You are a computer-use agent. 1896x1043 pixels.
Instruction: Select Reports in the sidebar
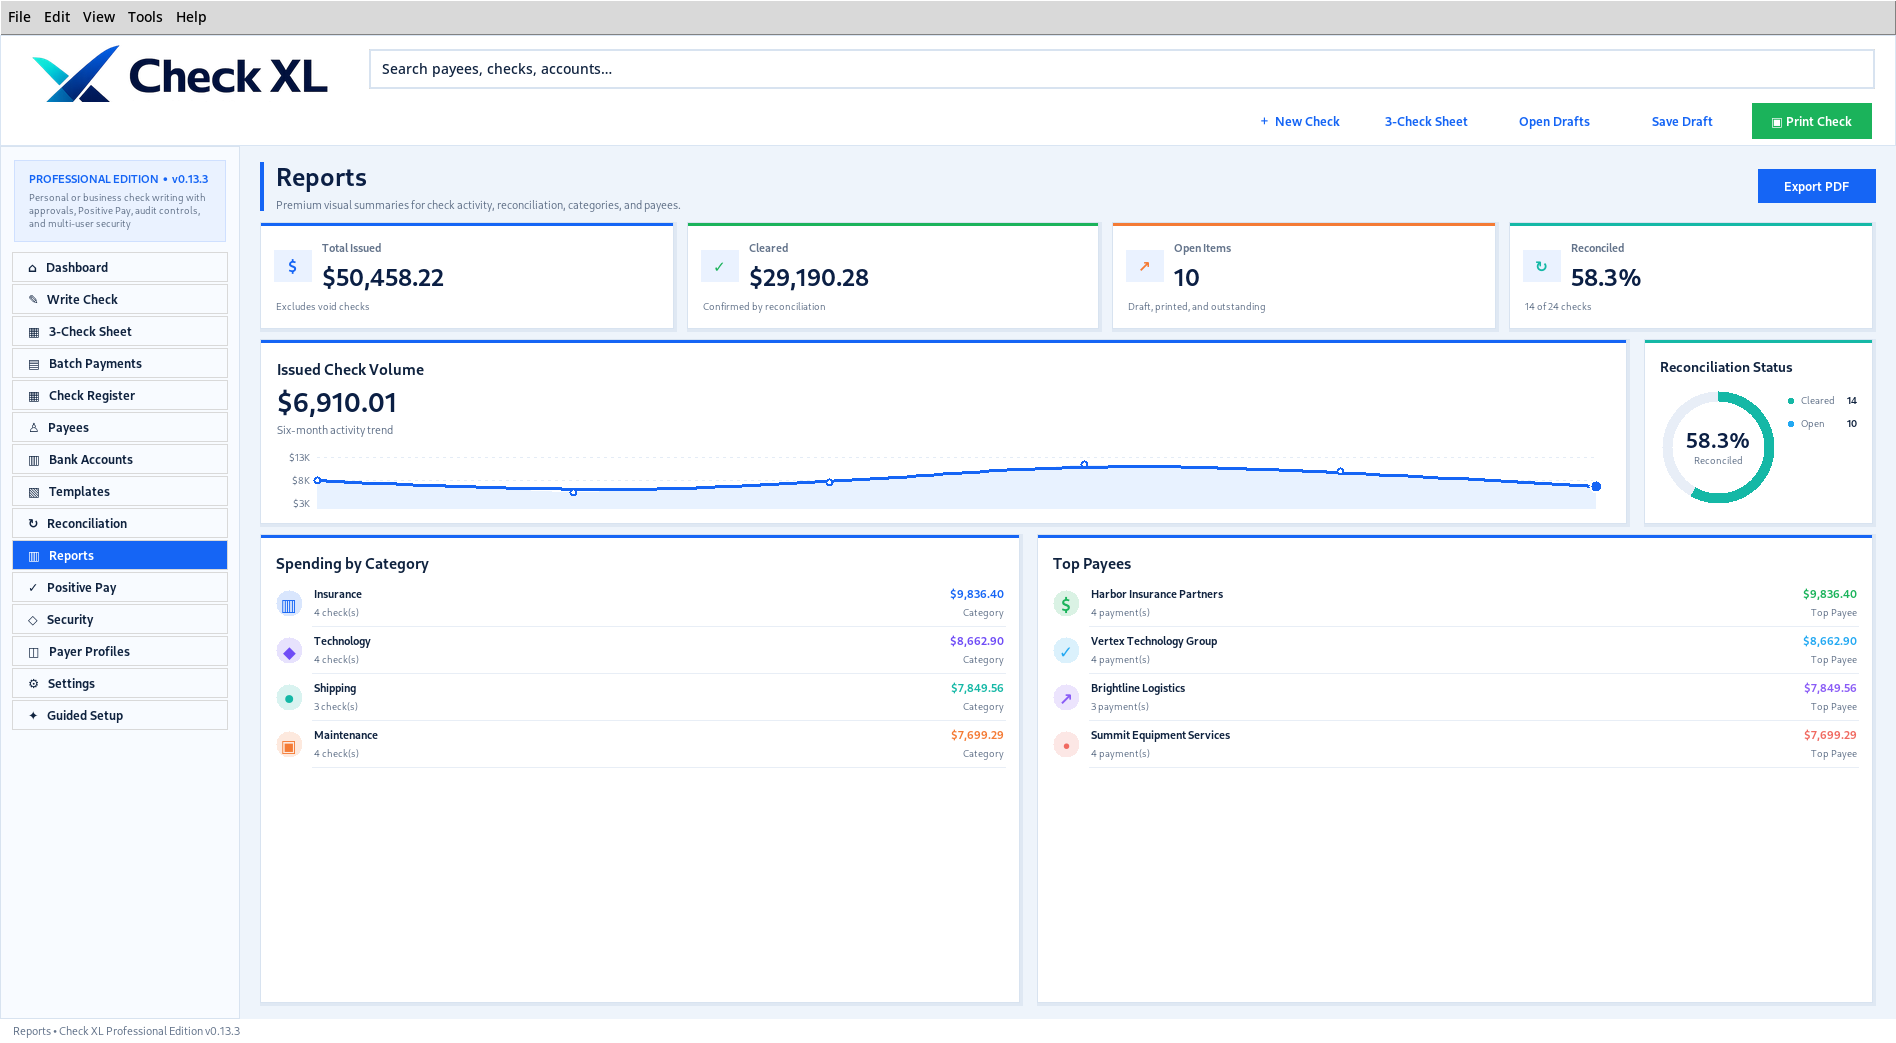[120, 555]
